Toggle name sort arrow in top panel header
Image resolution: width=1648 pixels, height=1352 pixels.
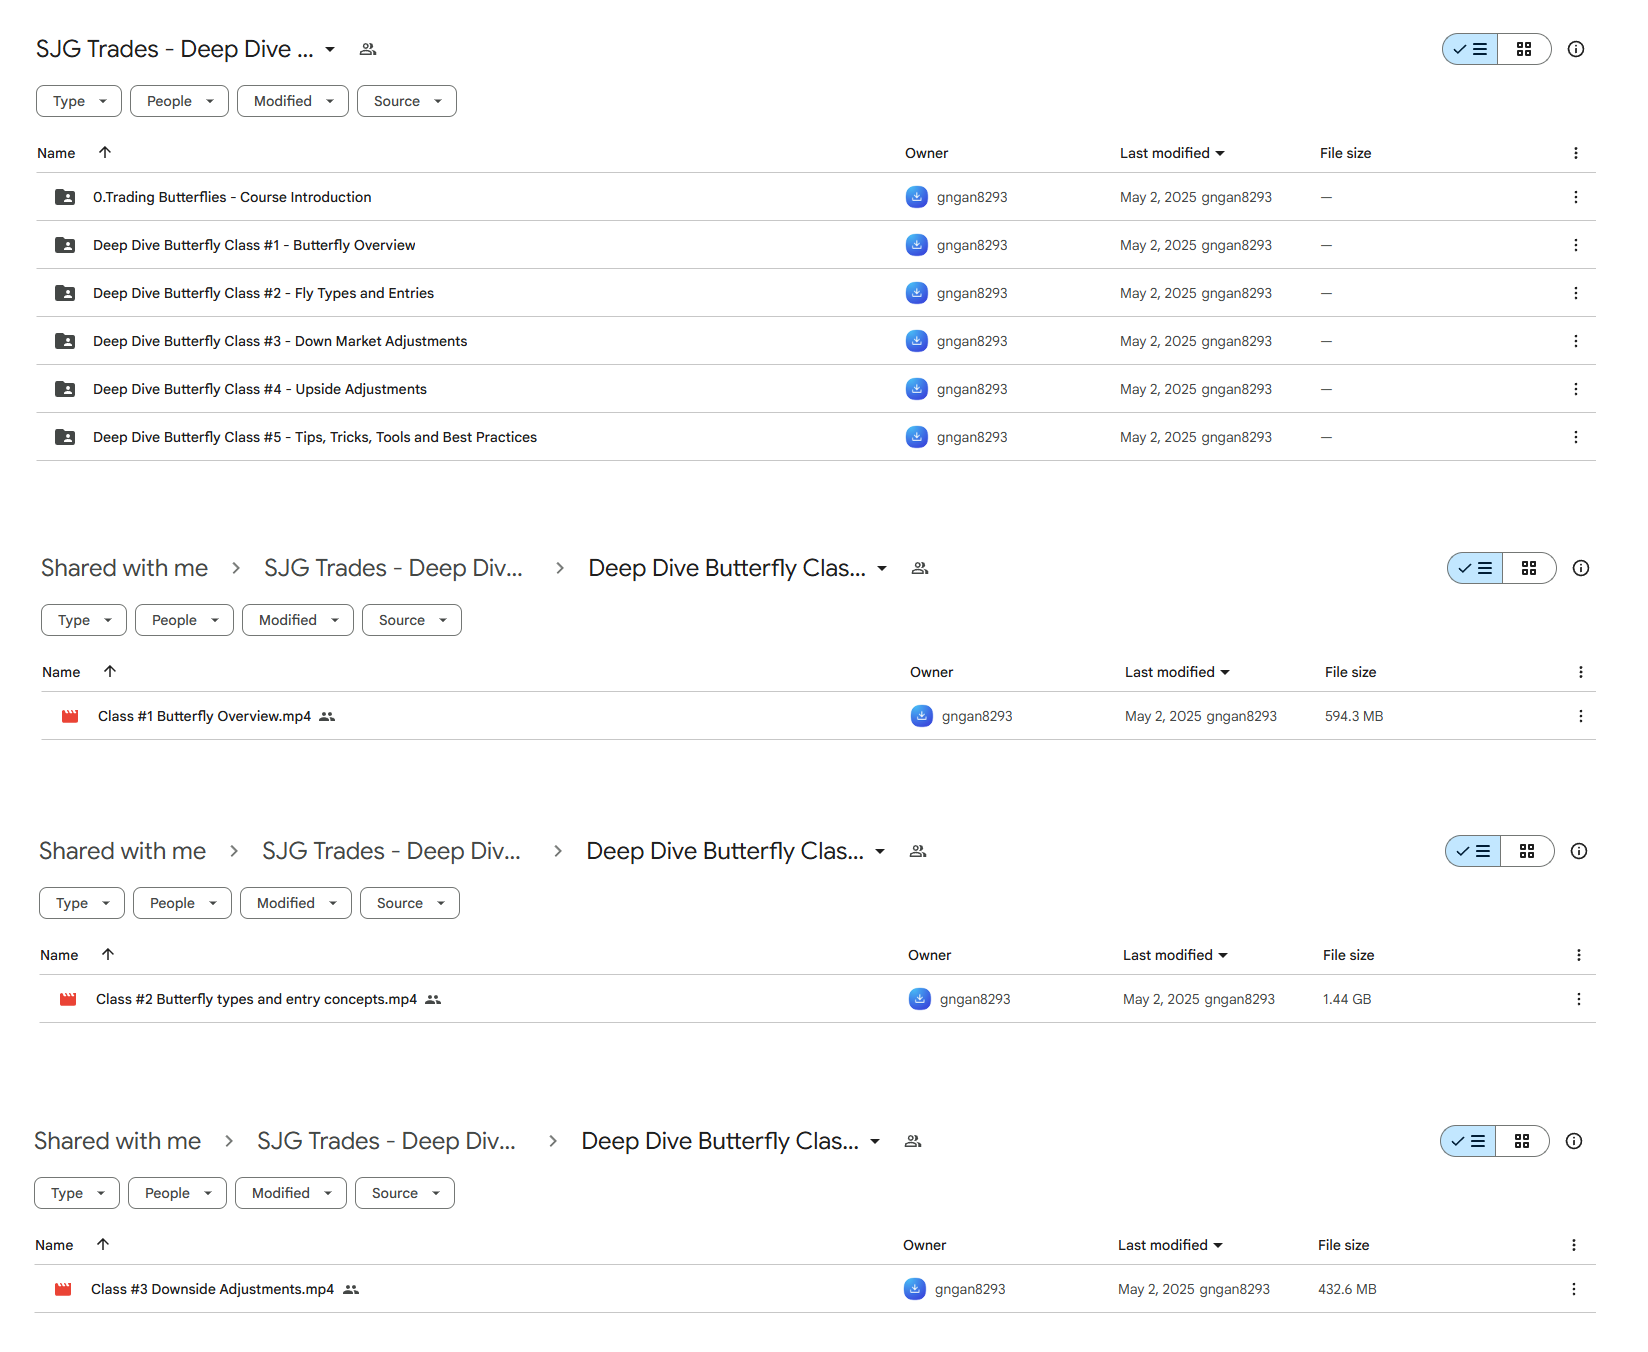tap(105, 152)
